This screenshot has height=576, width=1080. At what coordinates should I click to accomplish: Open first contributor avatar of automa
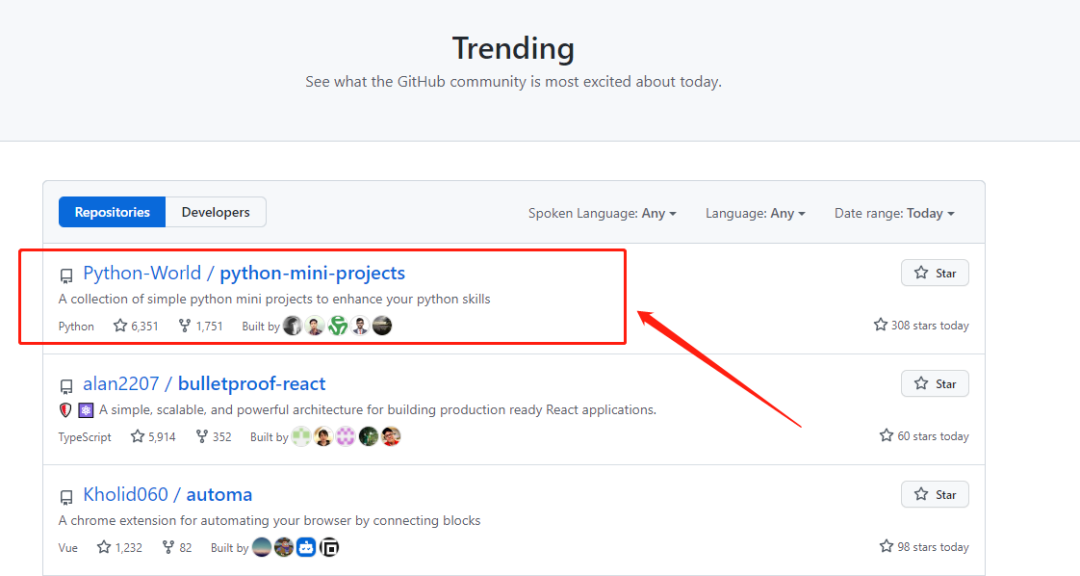click(x=262, y=547)
